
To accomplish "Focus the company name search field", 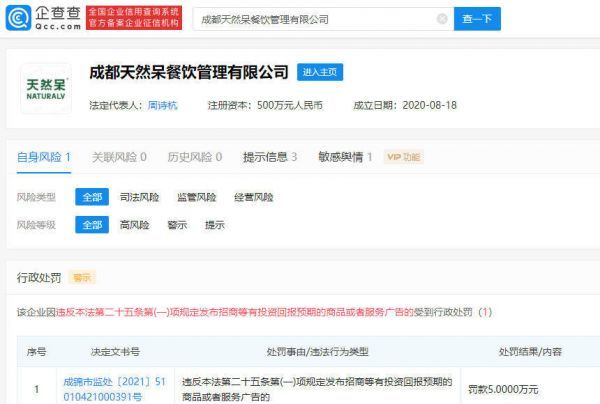I will pyautogui.click(x=323, y=19).
